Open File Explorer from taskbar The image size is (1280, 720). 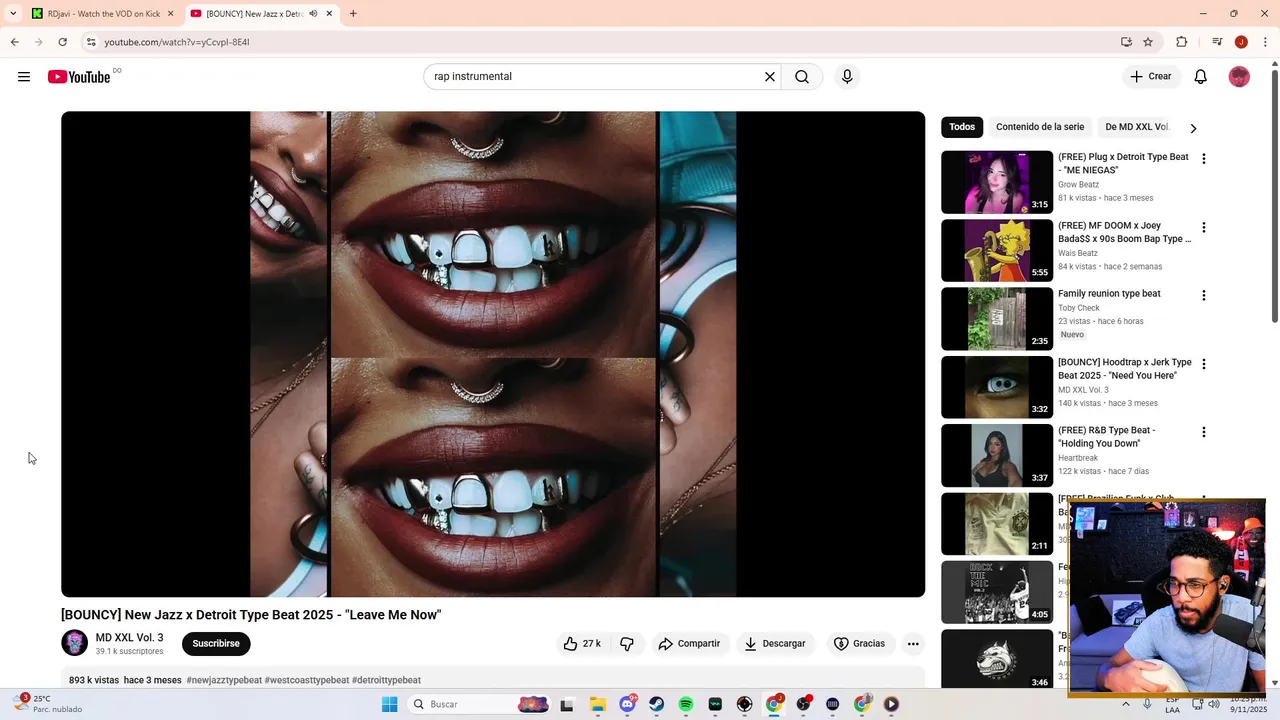click(597, 704)
